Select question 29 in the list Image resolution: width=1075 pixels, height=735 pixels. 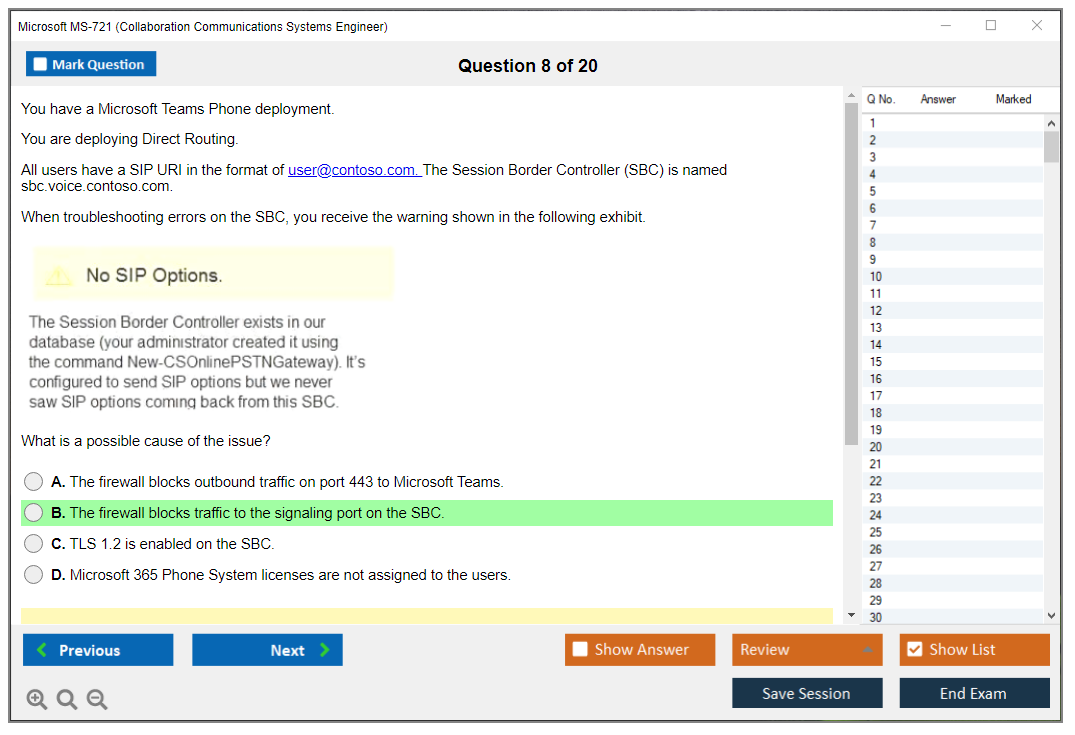(x=953, y=600)
